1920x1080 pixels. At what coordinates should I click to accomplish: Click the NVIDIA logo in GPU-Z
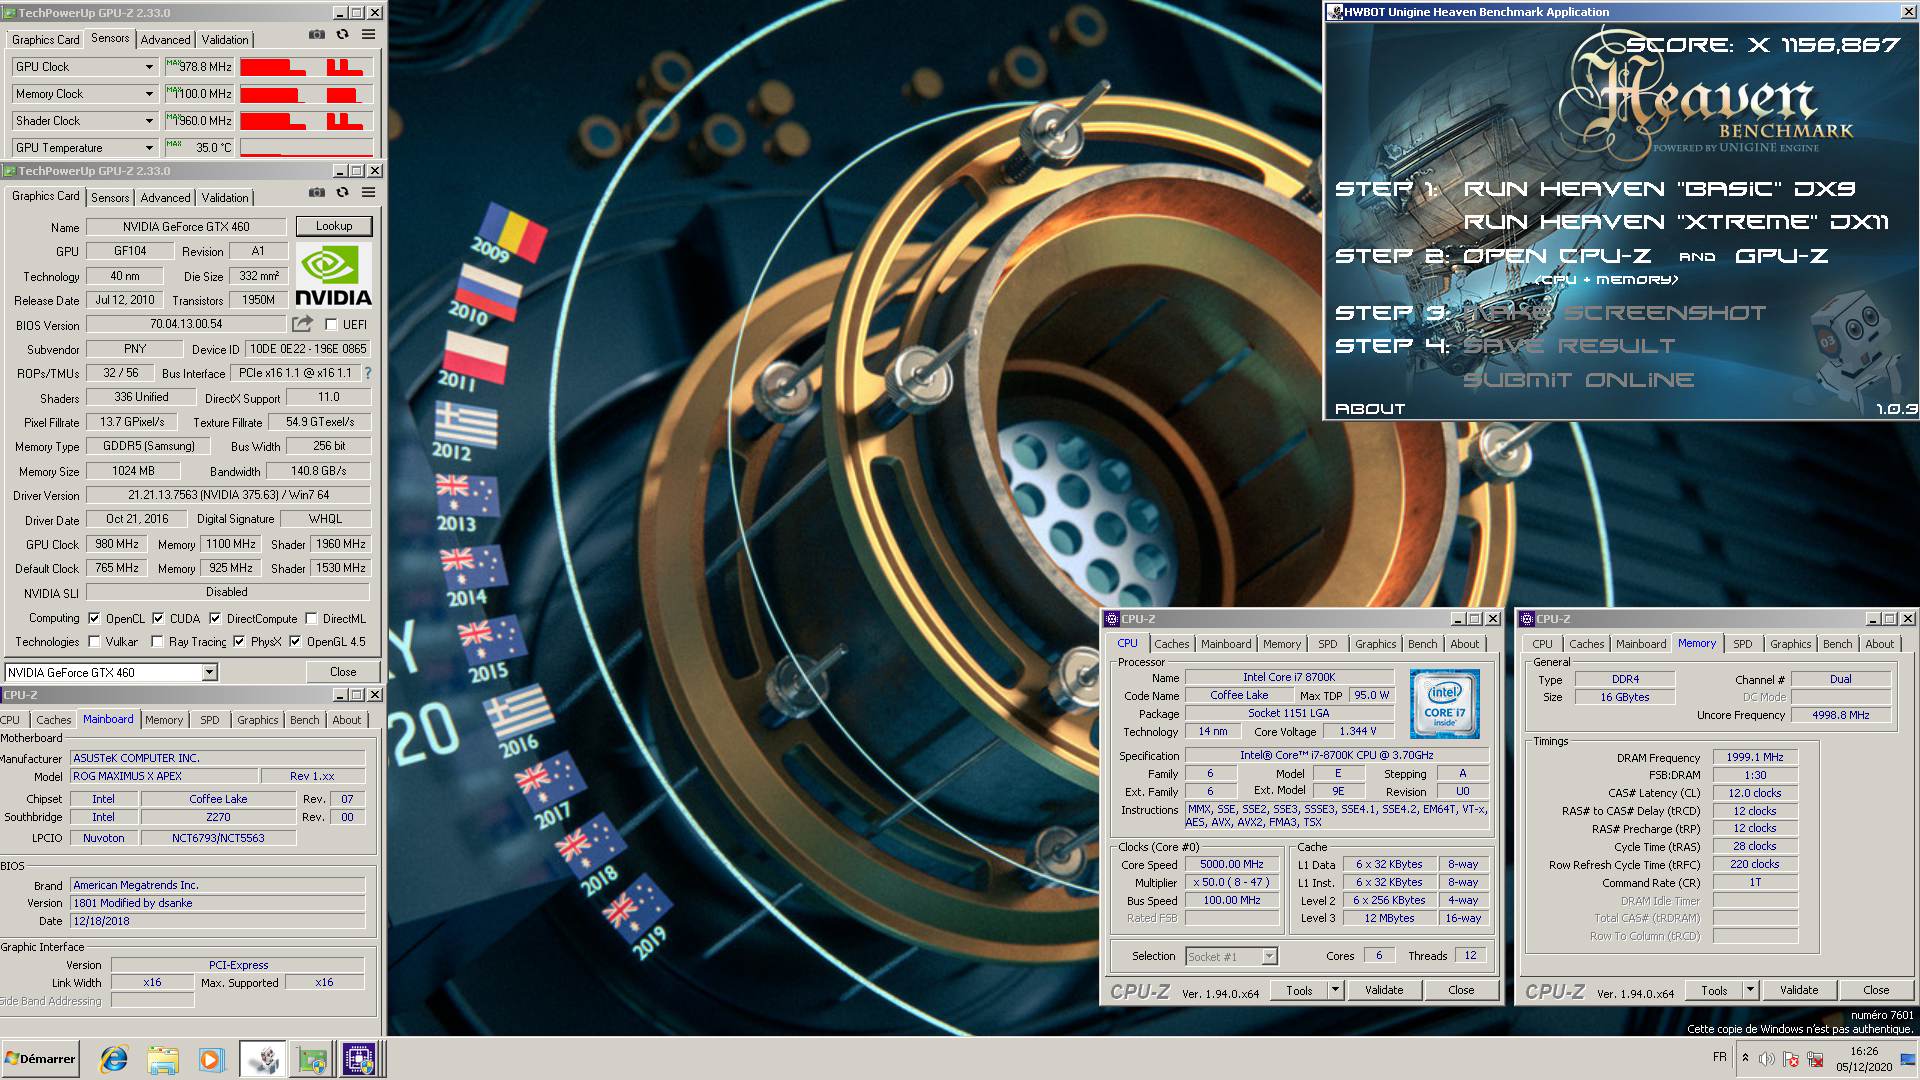click(x=334, y=275)
